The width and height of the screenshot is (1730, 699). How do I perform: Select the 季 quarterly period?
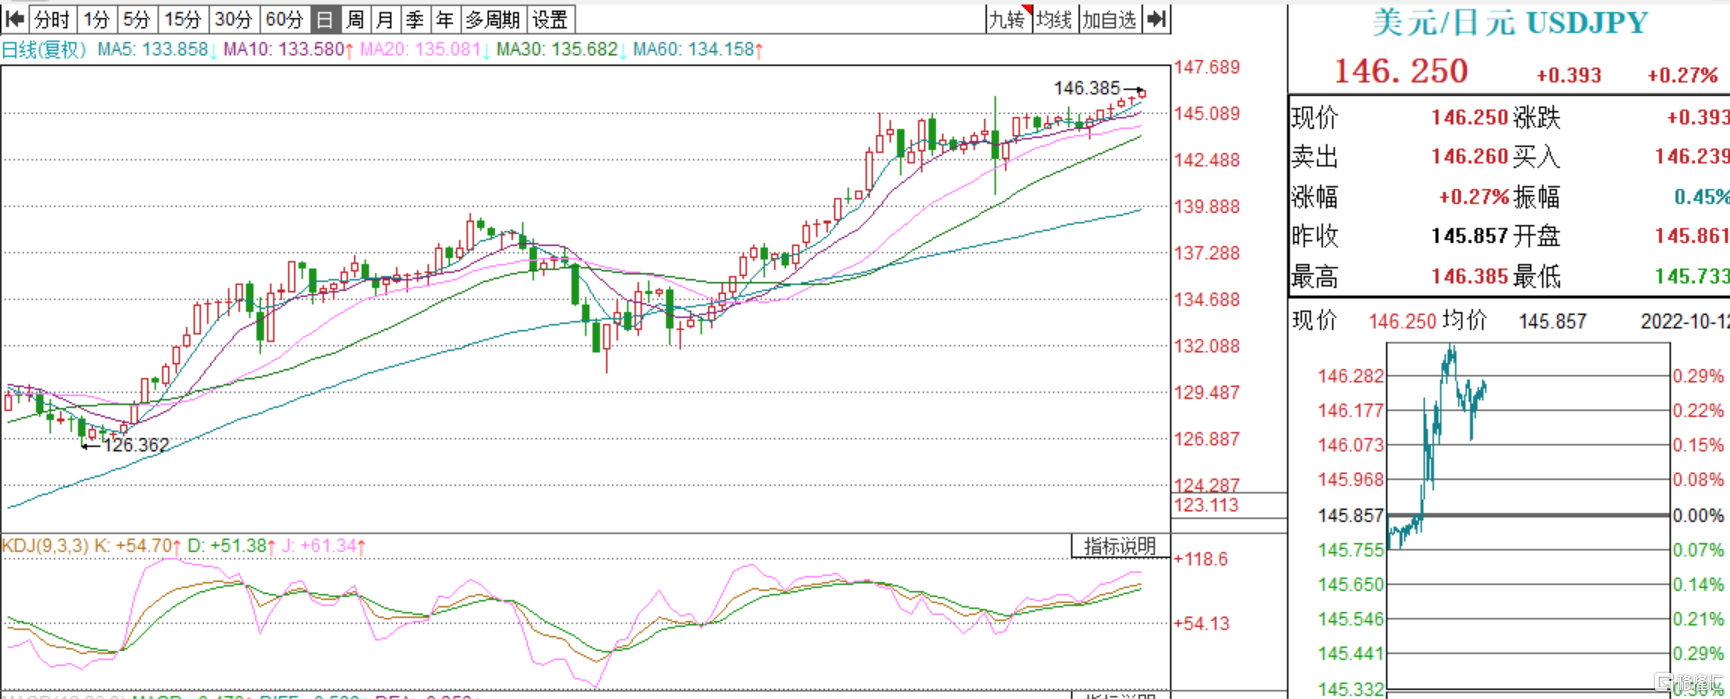pyautogui.click(x=415, y=19)
